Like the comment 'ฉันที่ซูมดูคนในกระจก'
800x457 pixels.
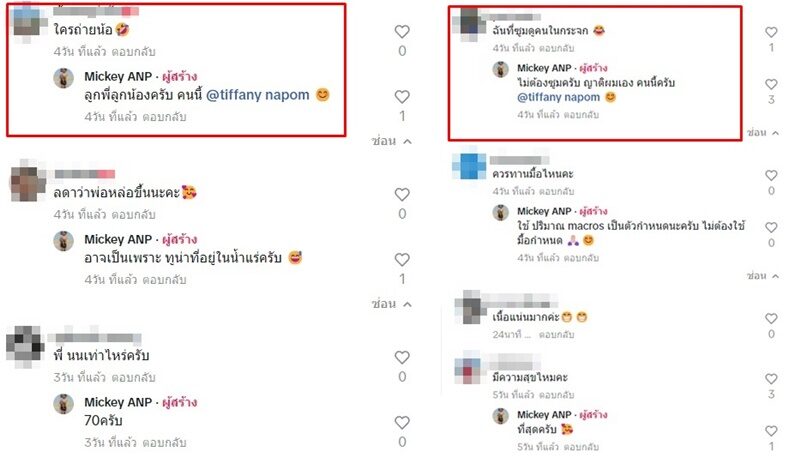(771, 32)
